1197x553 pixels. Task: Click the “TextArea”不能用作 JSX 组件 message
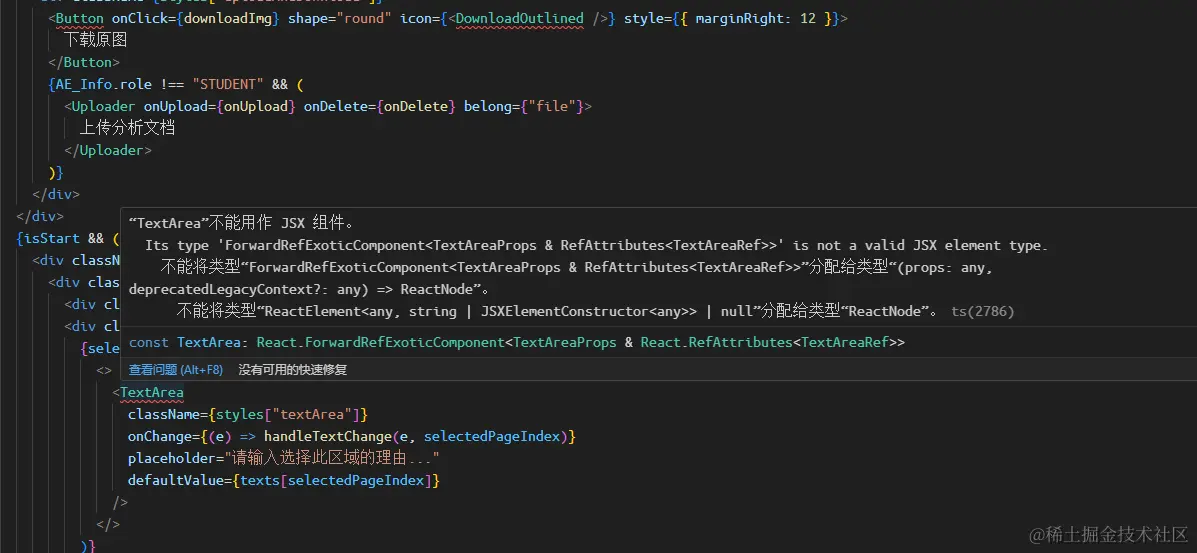click(x=241, y=224)
